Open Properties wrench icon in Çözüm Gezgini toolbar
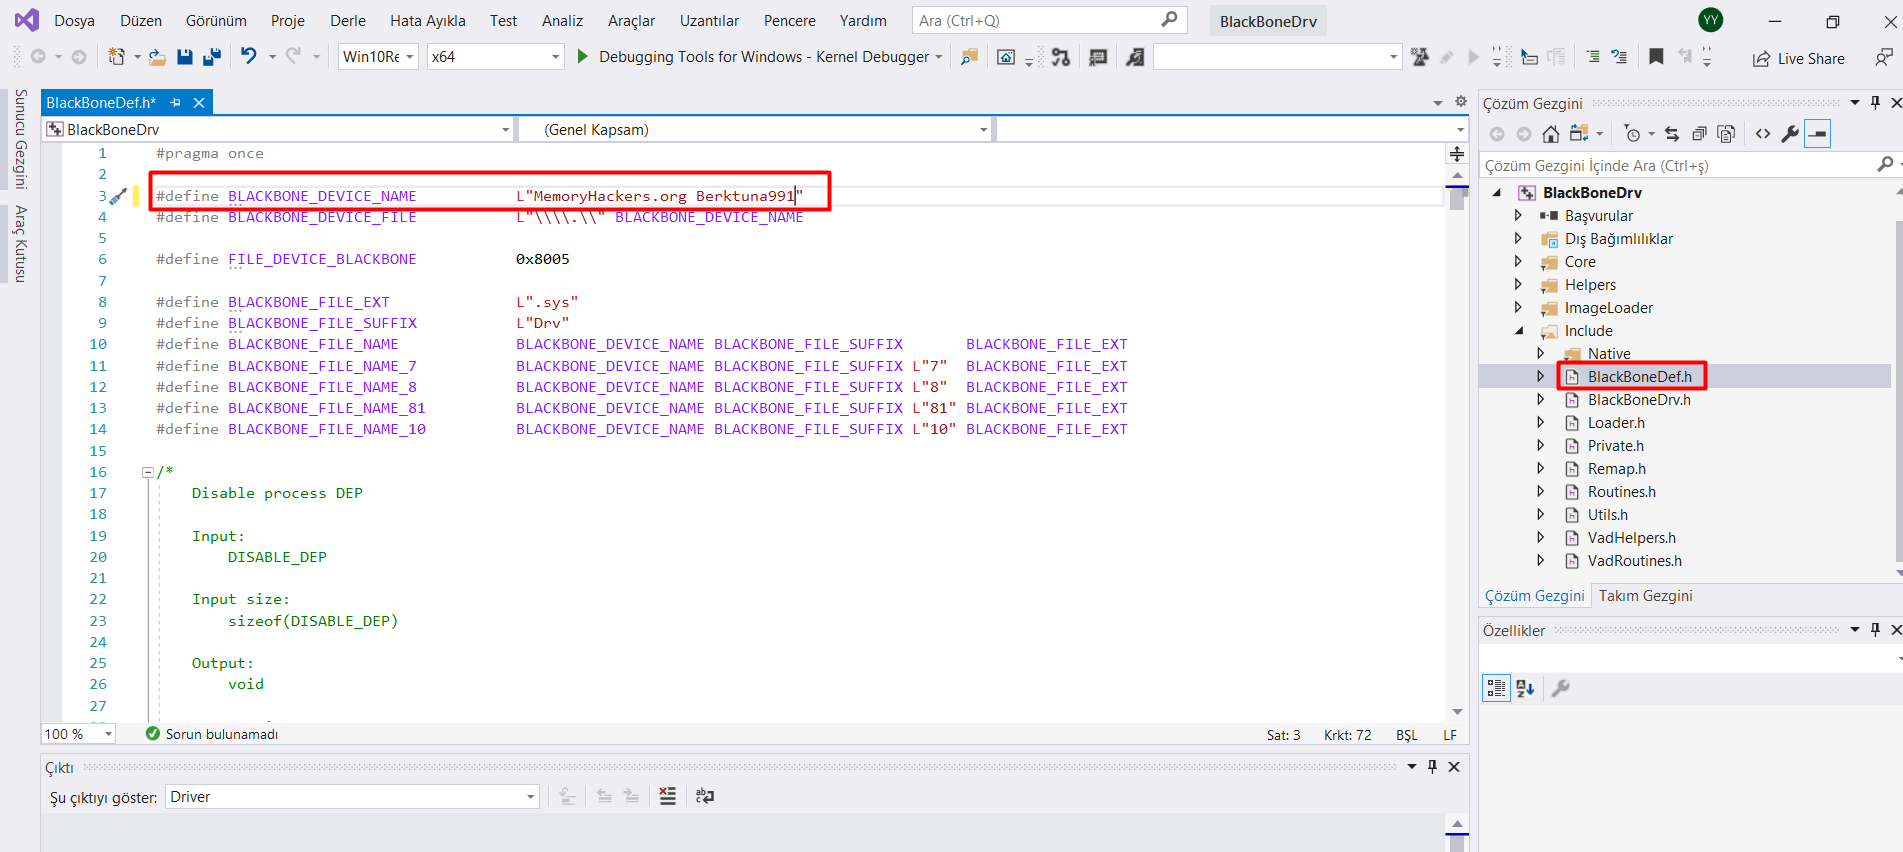The image size is (1903, 852). coord(1790,134)
